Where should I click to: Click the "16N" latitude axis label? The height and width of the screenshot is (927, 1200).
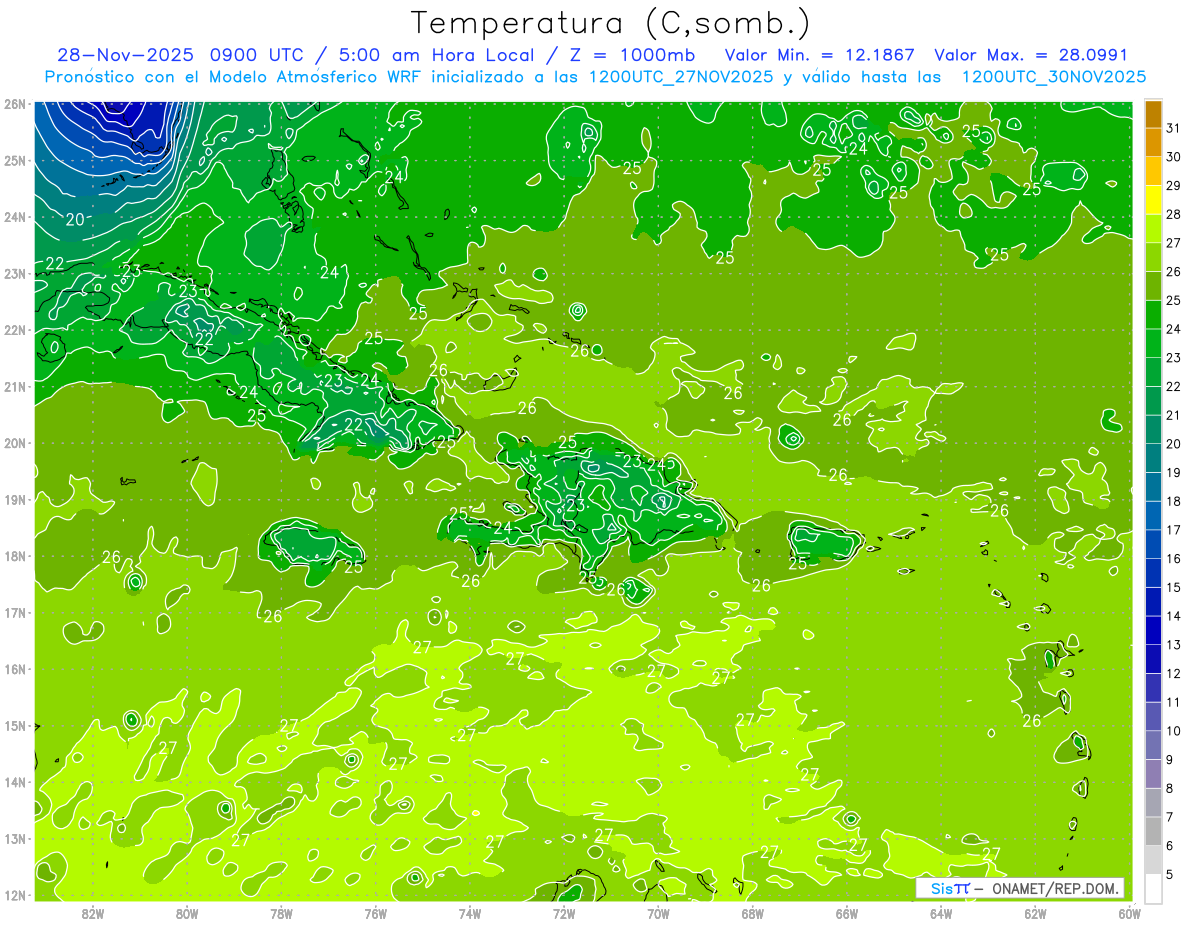pos(14,669)
